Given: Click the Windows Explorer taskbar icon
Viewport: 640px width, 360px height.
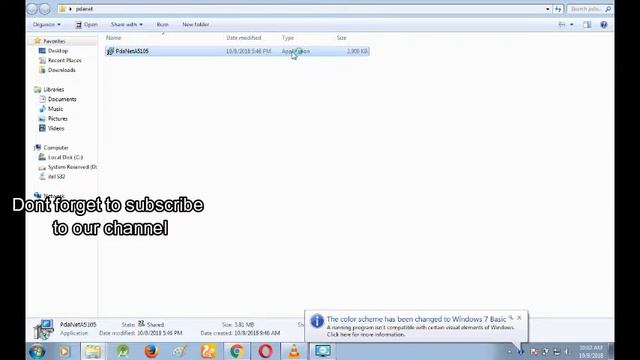Looking at the screenshot, I should coord(93,351).
